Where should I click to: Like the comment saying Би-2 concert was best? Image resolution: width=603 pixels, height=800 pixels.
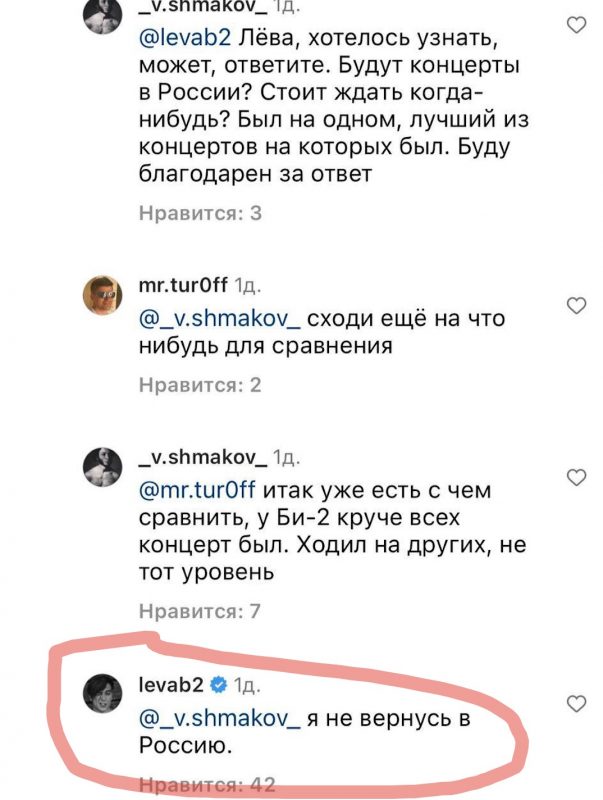(x=575, y=476)
